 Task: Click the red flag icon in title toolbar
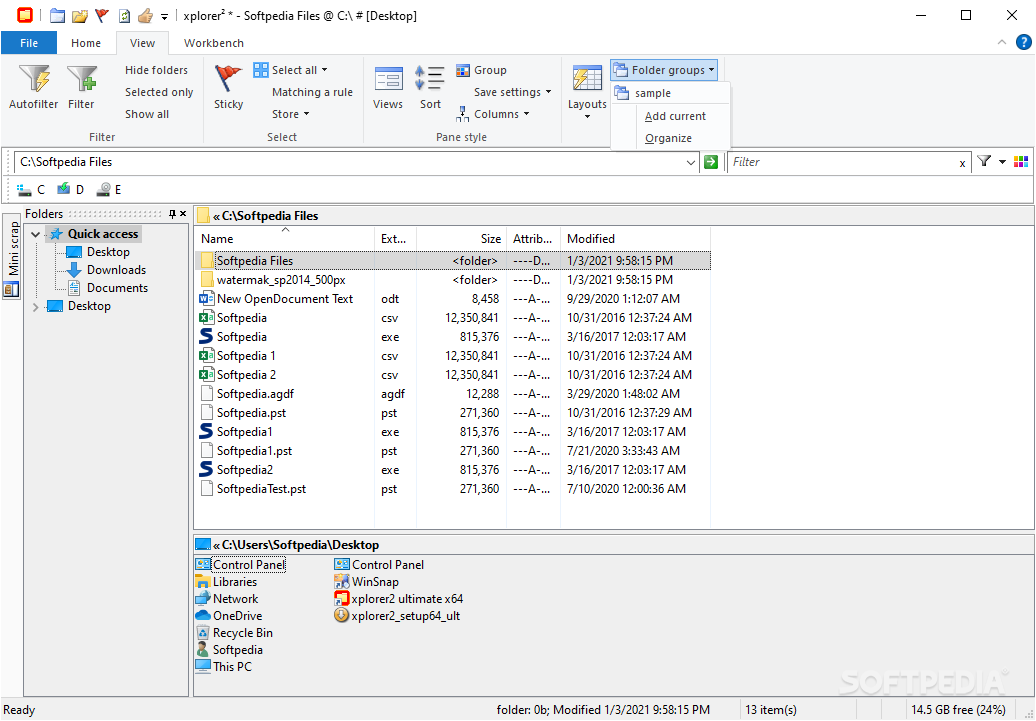pyautogui.click(x=102, y=15)
